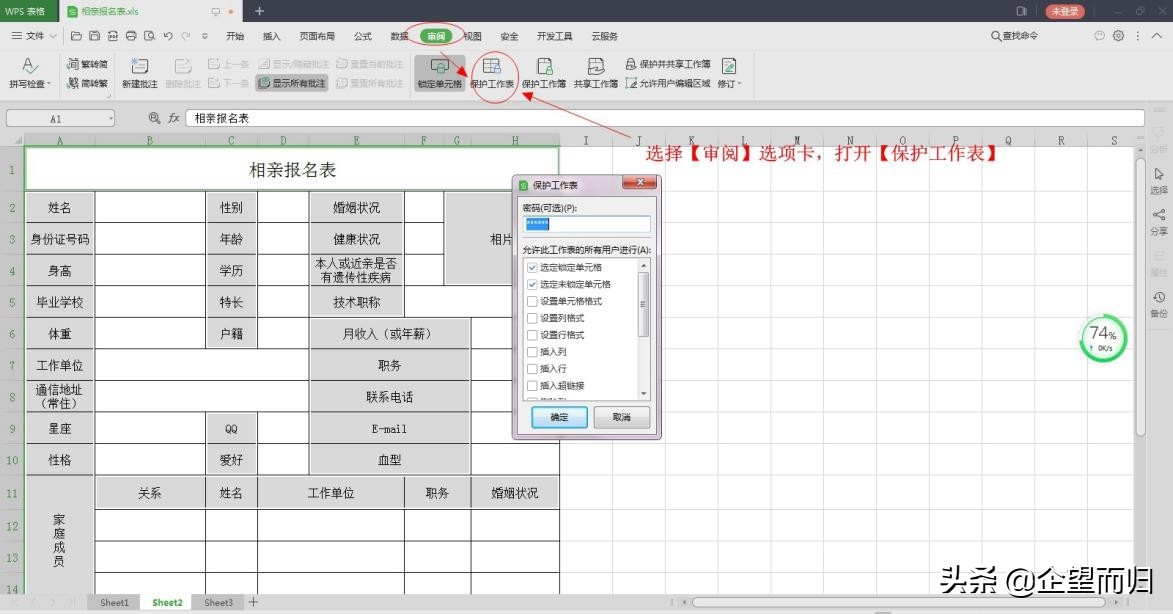This screenshot has height=614, width=1173.
Task: Click the permission list scroll-up arrow
Action: pos(643,265)
